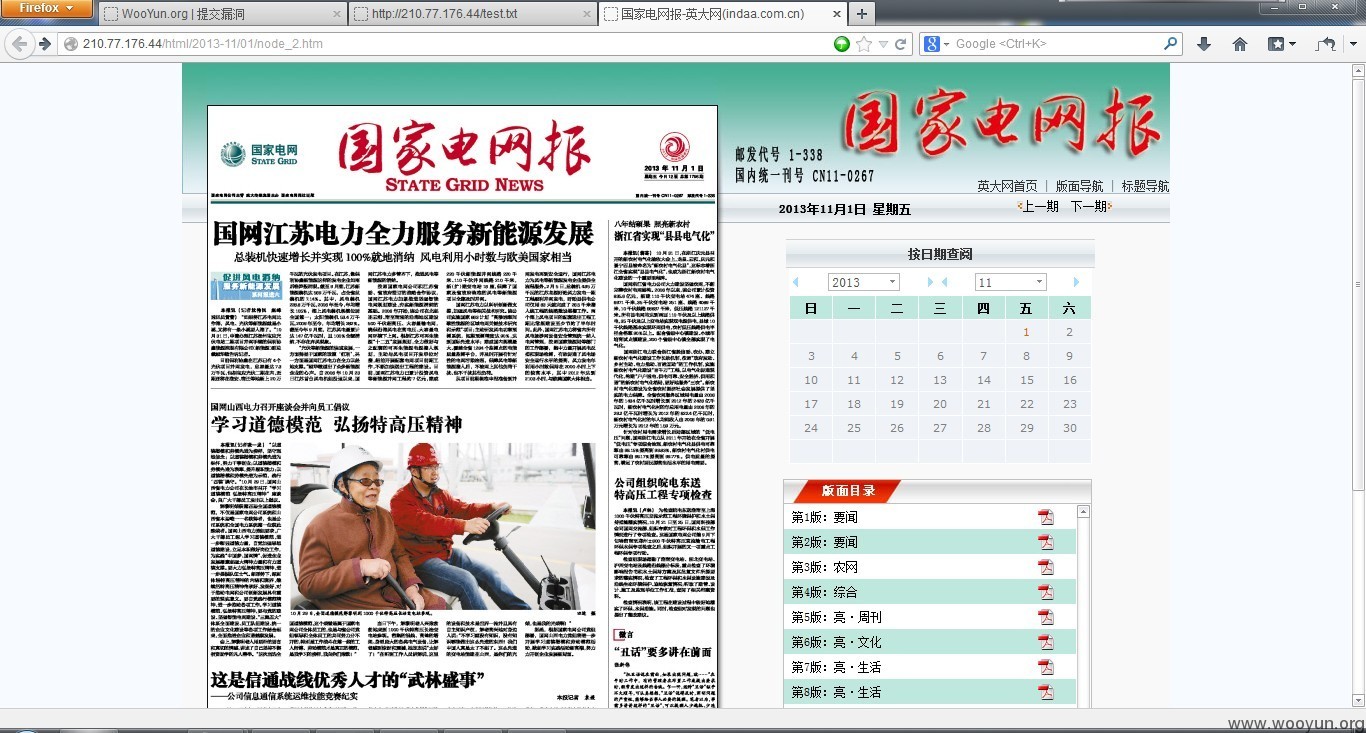1366x733 pixels.
Task: Click the Google search input box
Action: [1055, 44]
